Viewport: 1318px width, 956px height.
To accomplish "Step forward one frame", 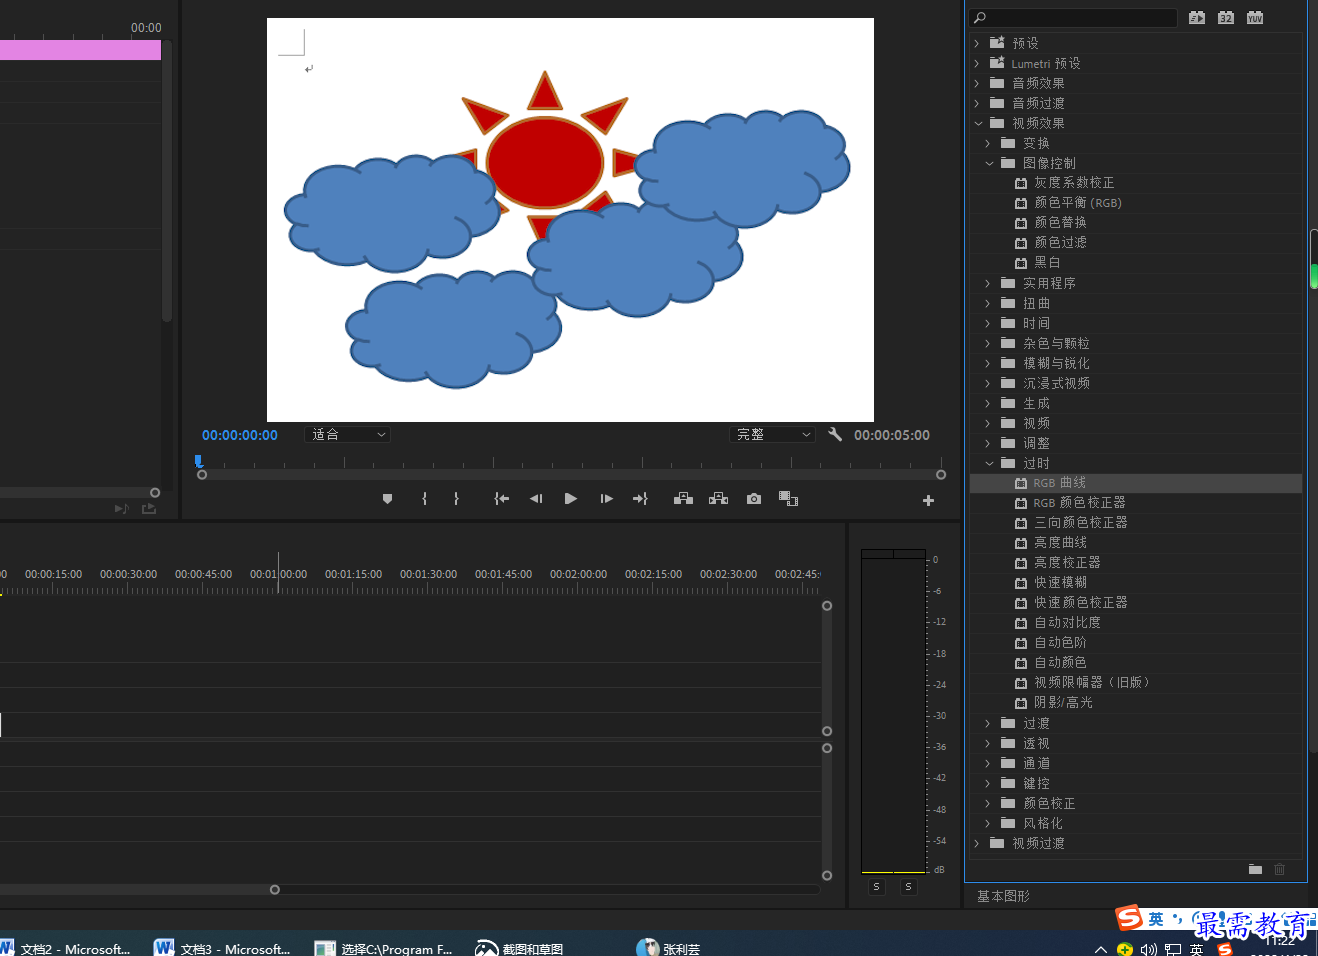I will click(x=606, y=499).
